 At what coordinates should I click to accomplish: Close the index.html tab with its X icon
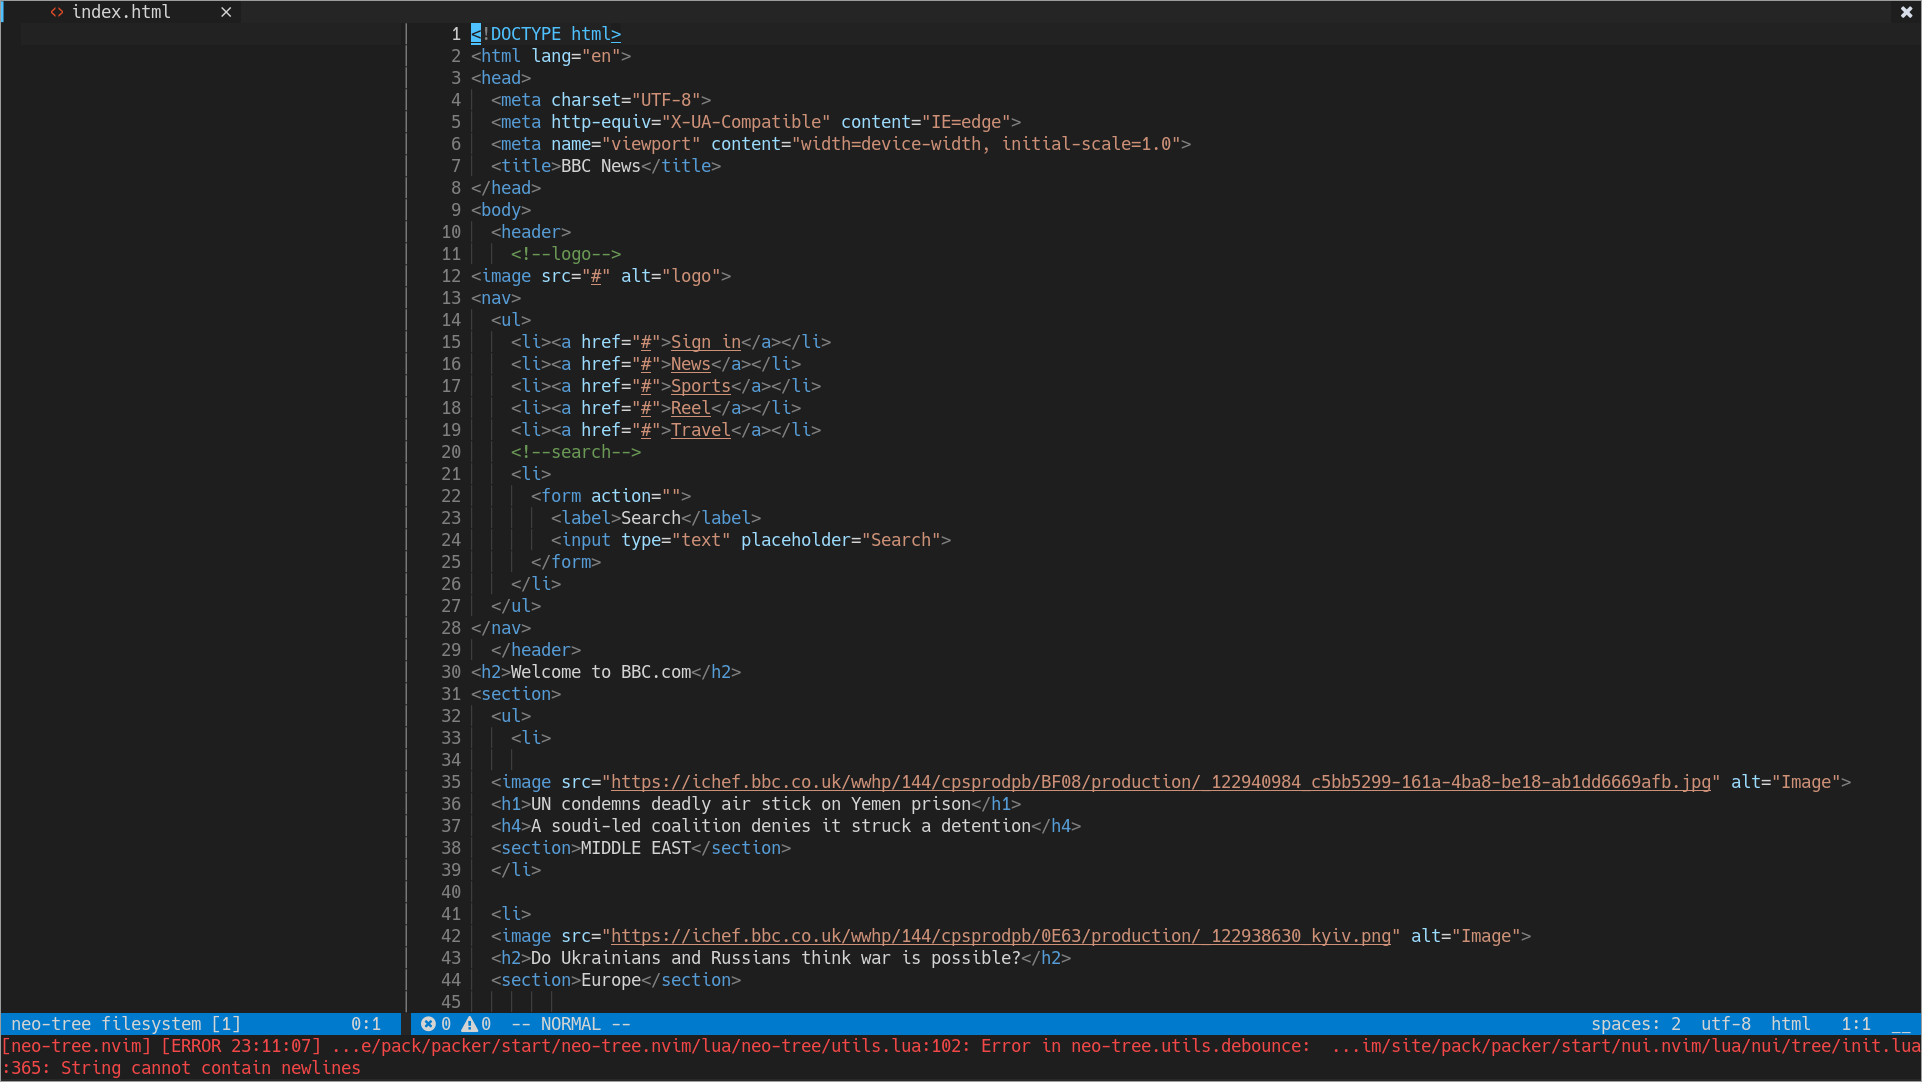(226, 12)
